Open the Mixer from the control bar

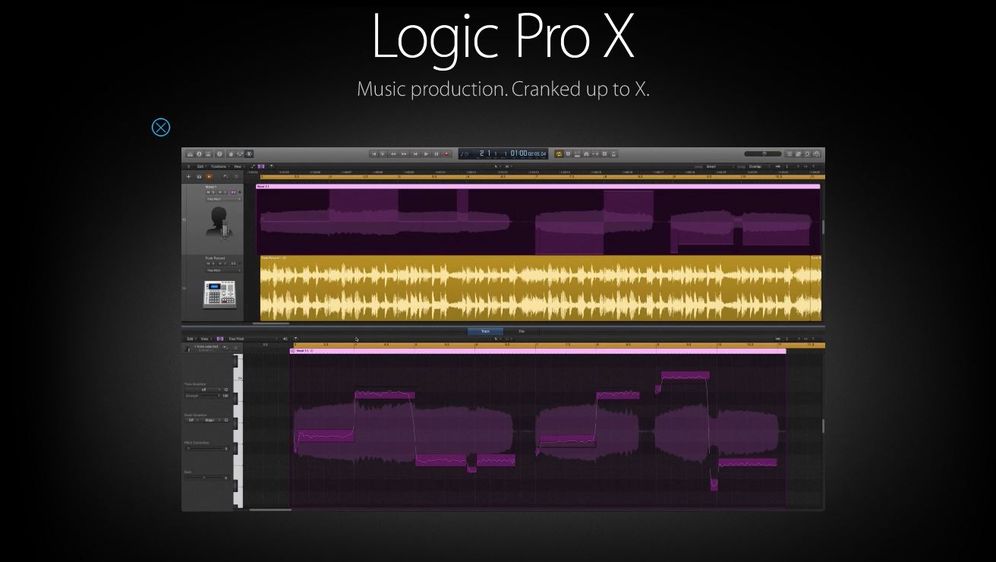[x=240, y=154]
